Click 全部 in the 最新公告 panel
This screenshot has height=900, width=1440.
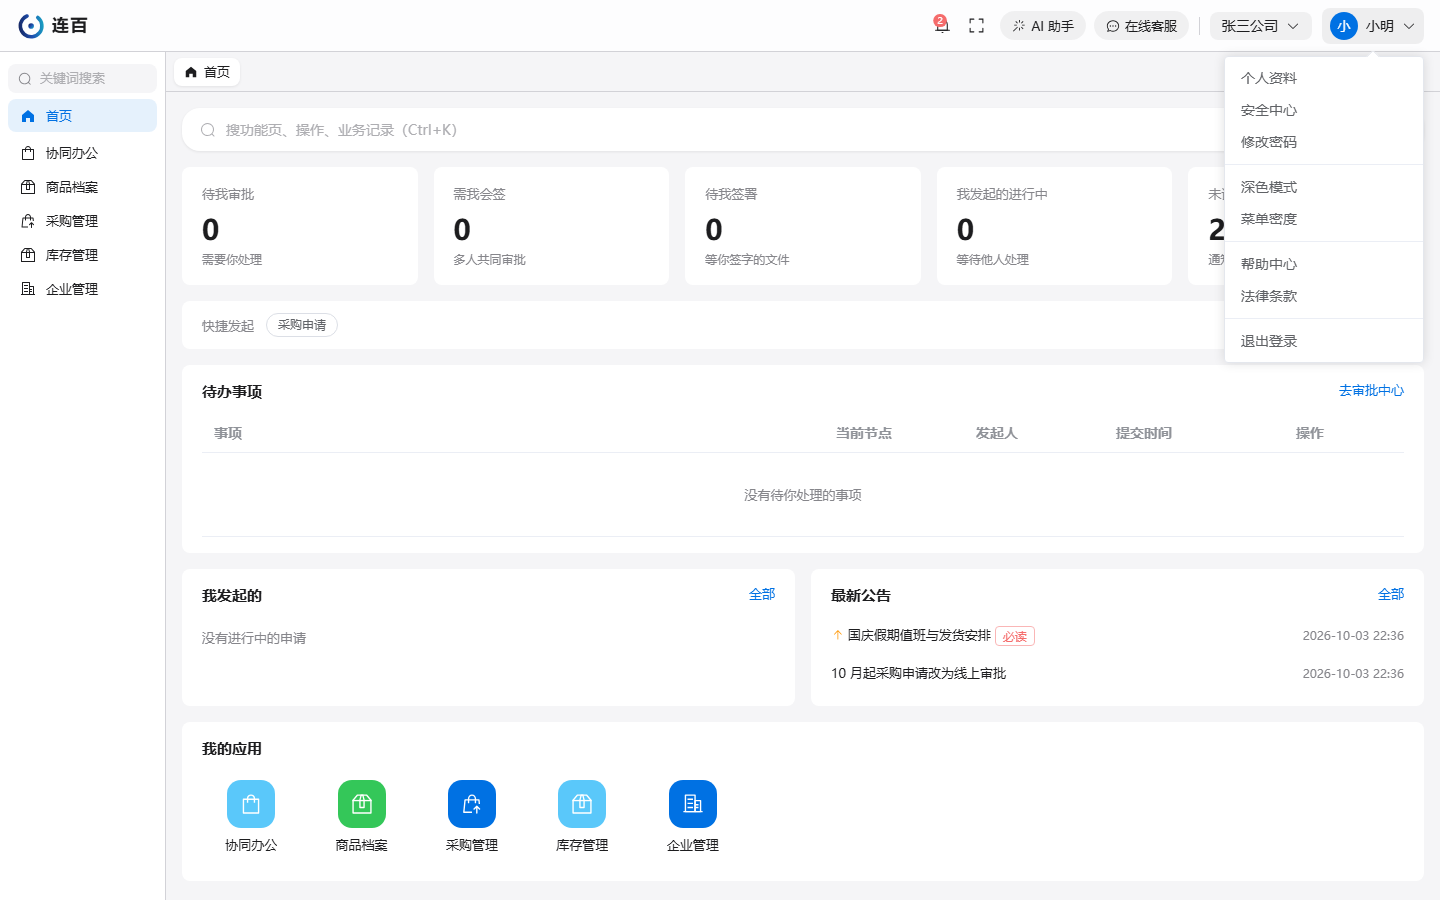[x=1391, y=594]
